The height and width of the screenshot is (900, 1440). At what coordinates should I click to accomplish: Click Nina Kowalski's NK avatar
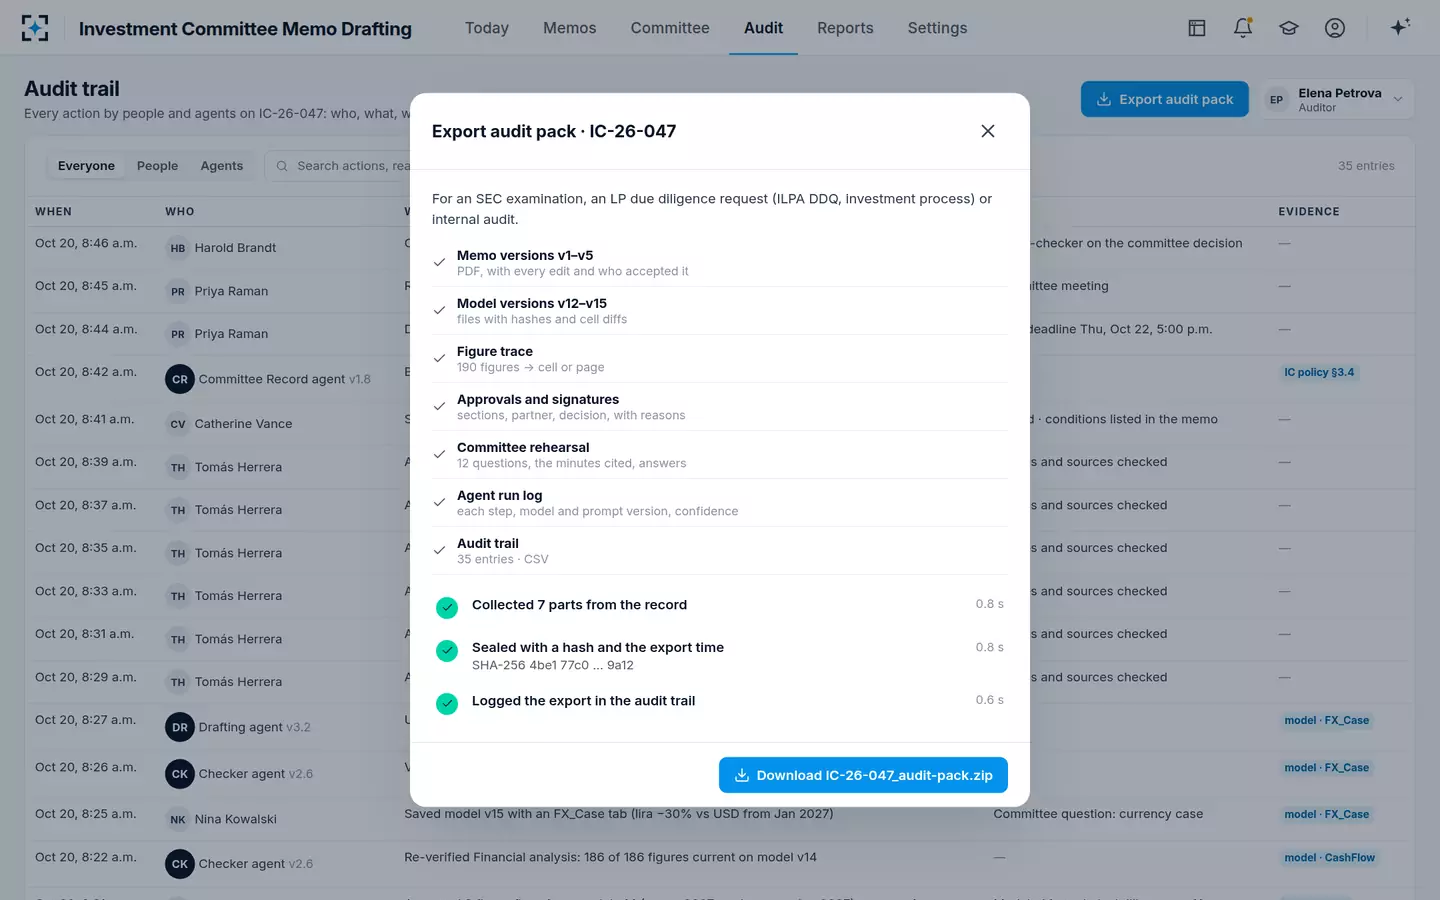[x=178, y=819]
